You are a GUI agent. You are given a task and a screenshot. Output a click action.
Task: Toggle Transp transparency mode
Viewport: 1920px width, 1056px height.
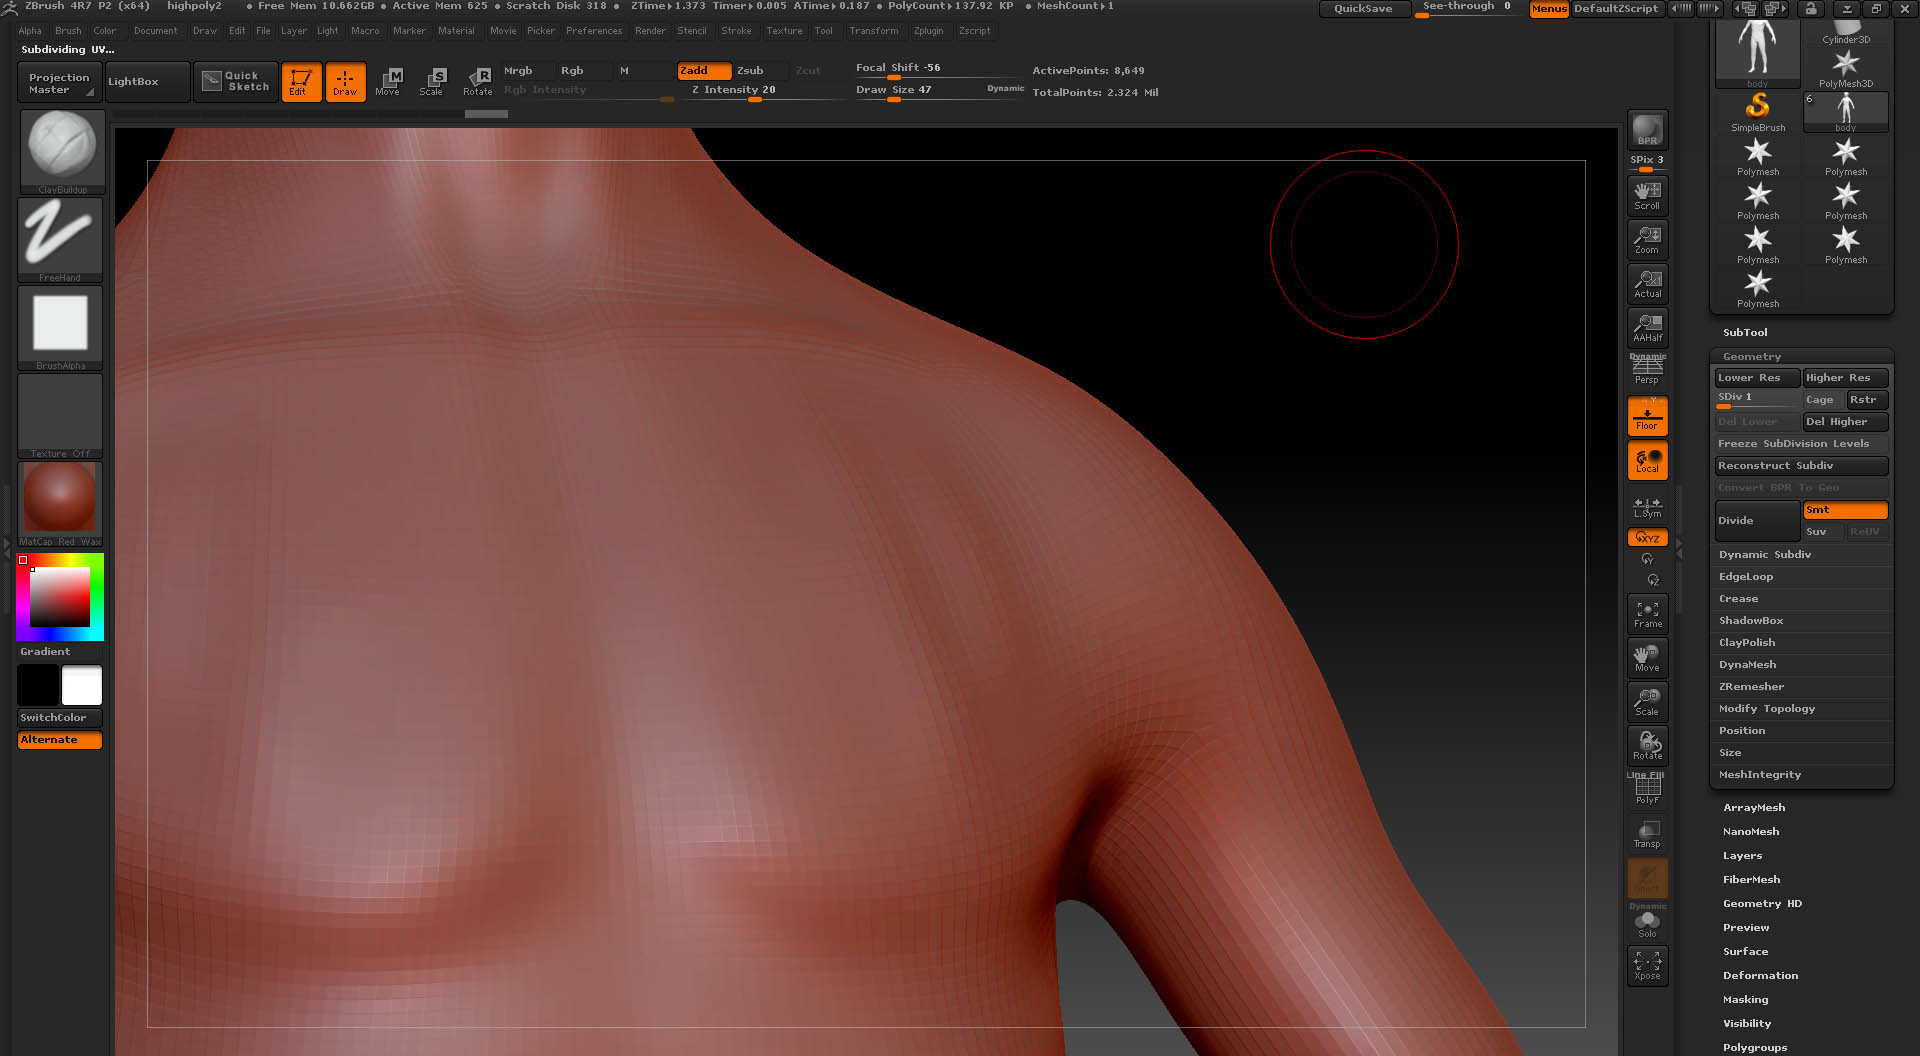tap(1647, 833)
